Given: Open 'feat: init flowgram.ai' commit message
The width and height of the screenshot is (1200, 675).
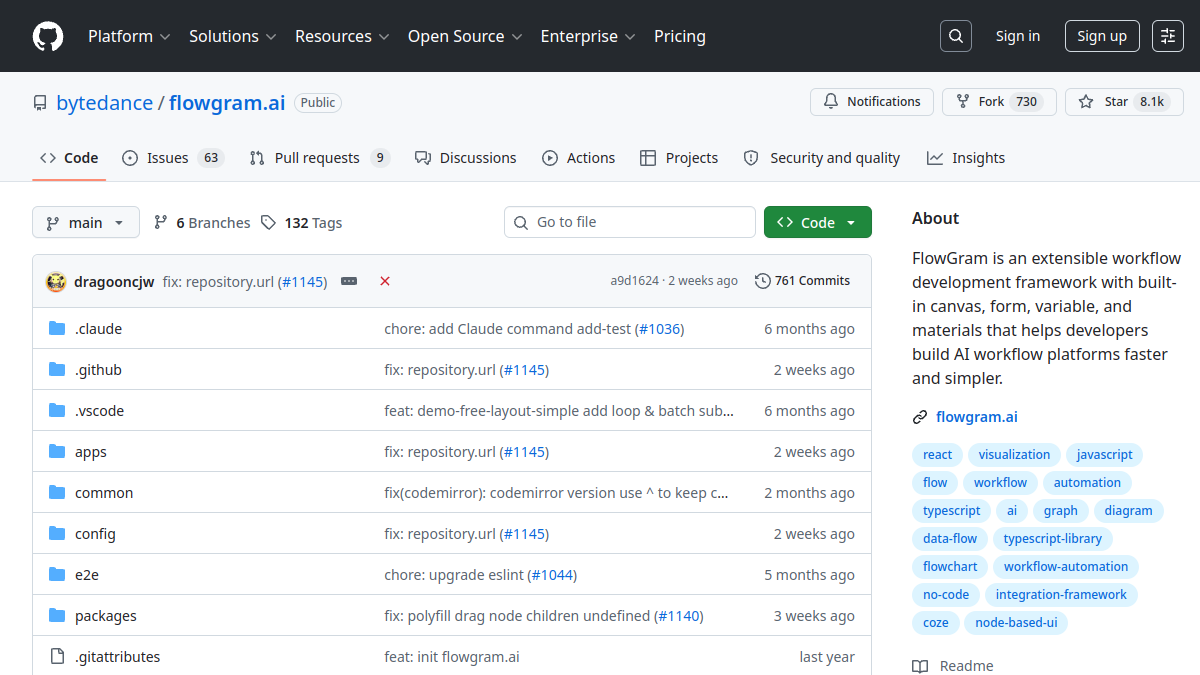Looking at the screenshot, I should coord(452,657).
